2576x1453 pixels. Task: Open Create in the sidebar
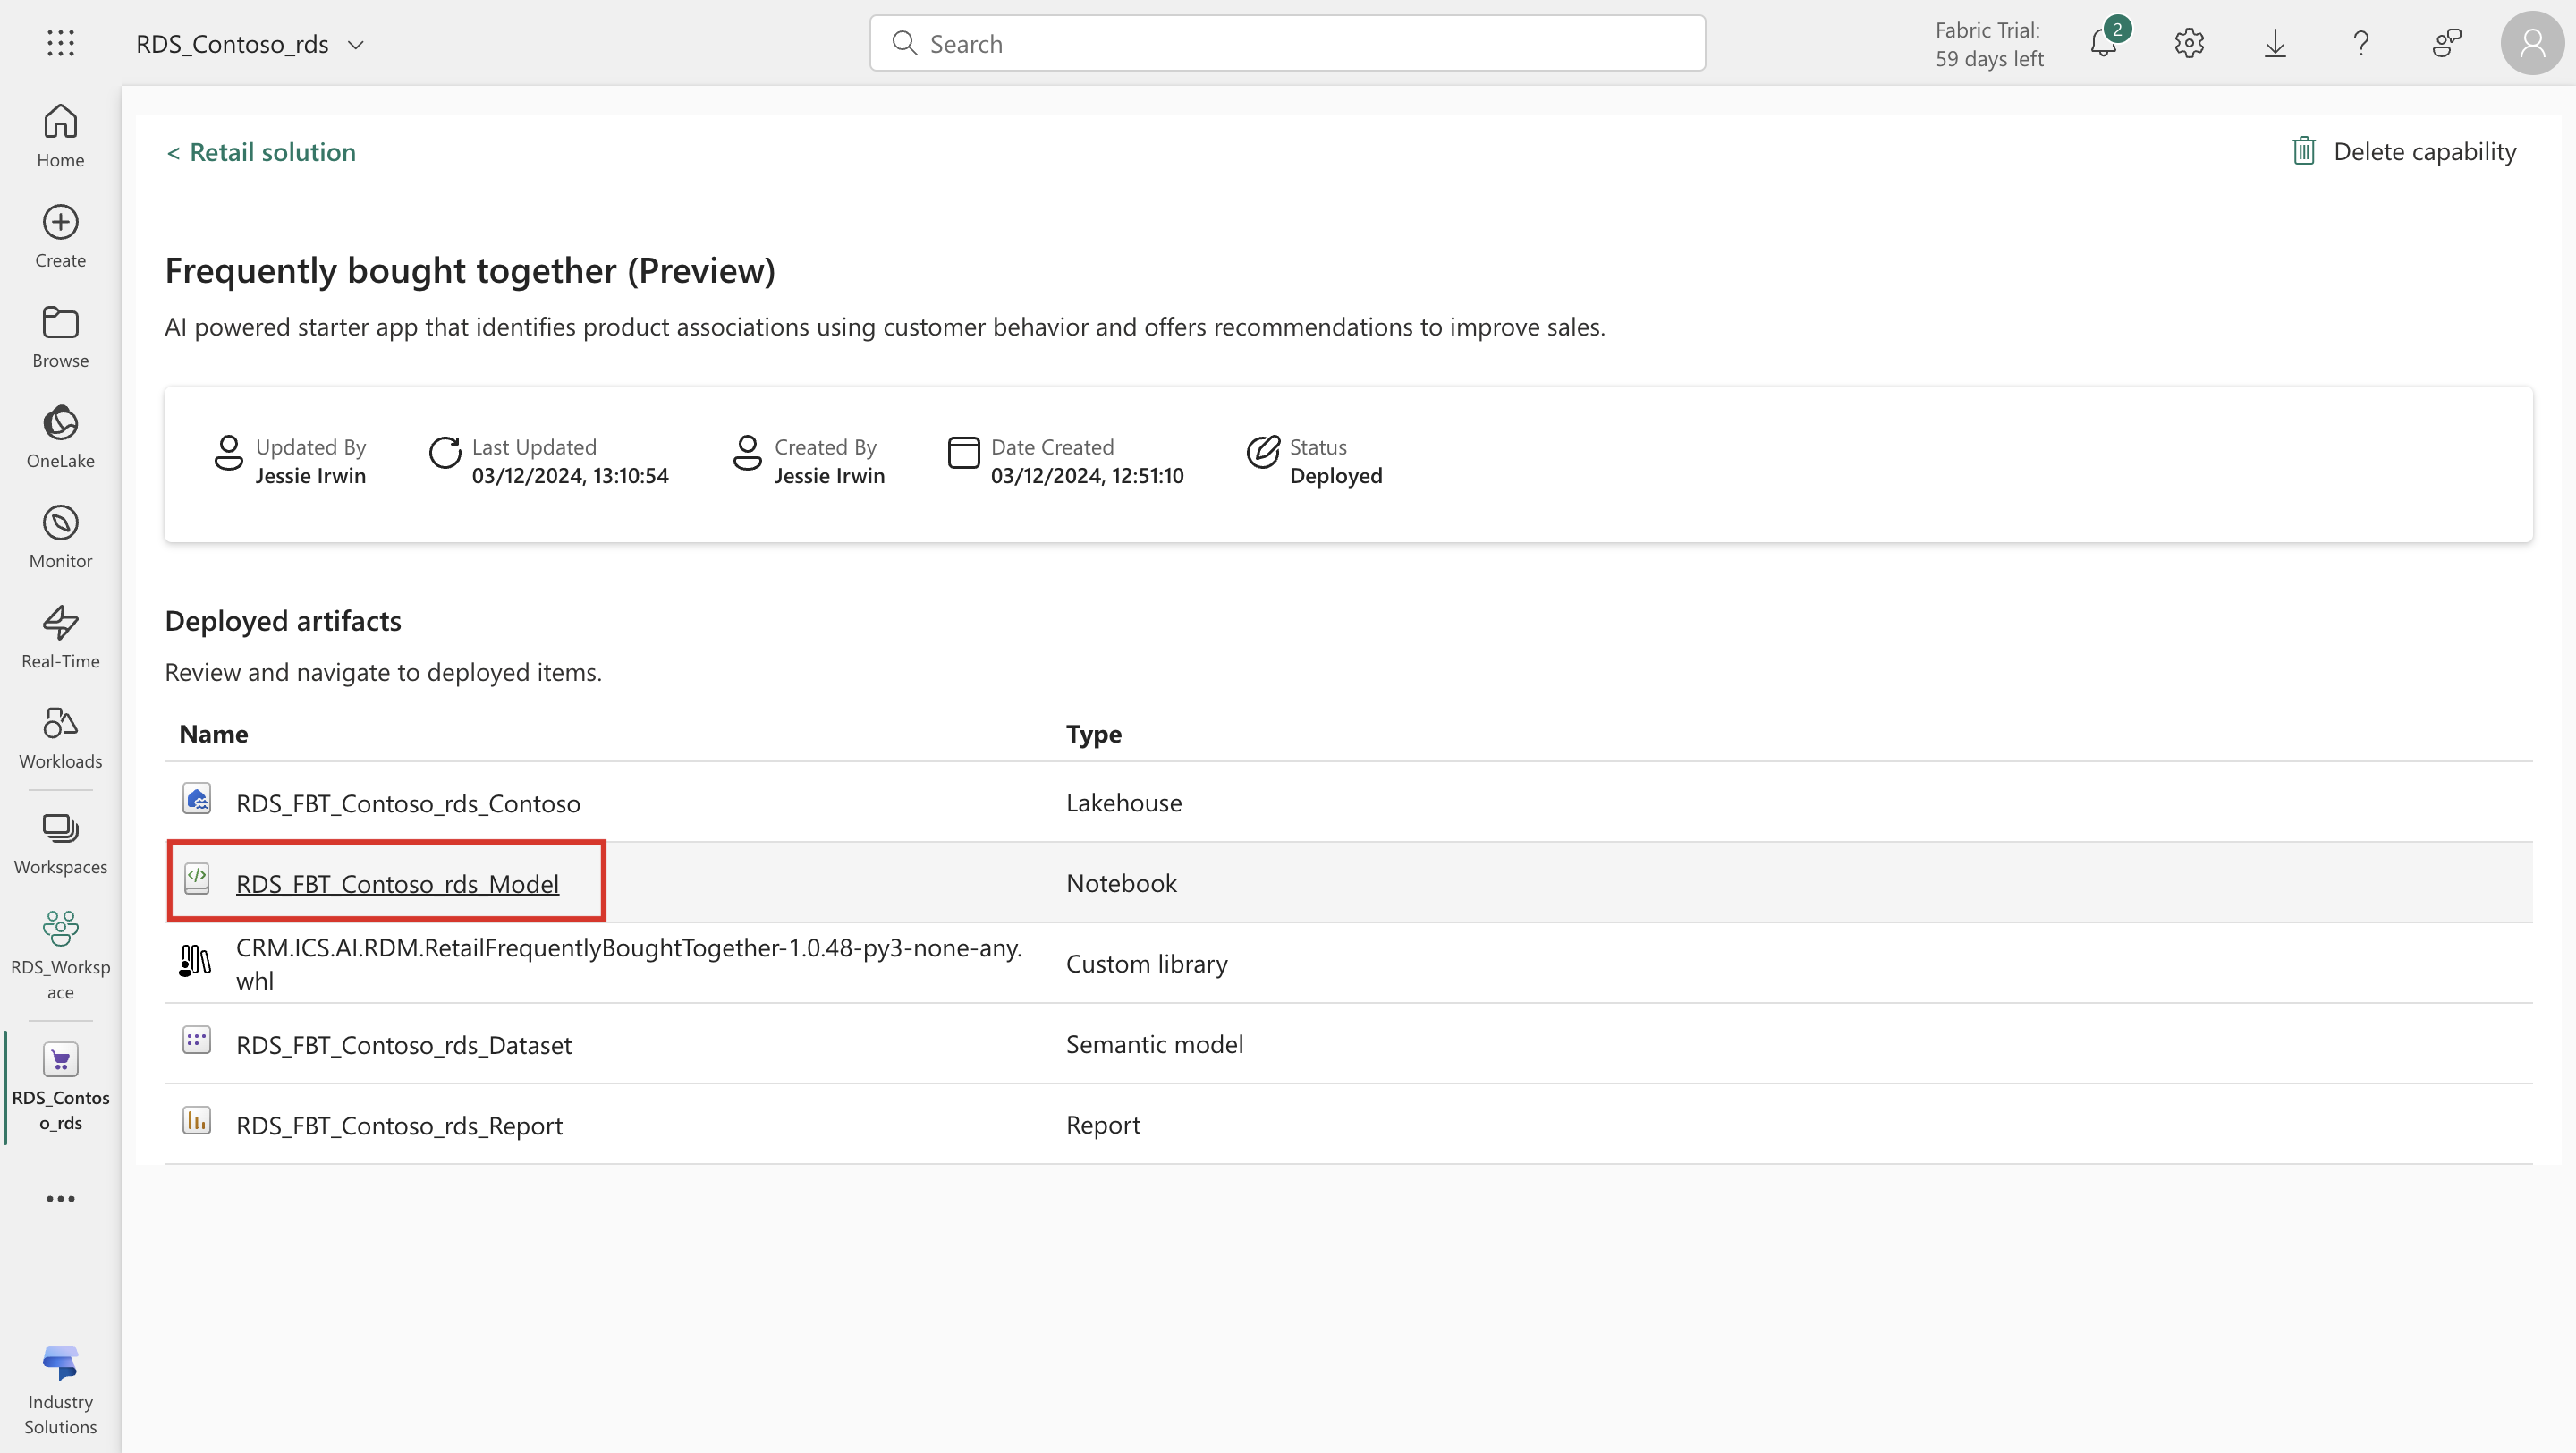(x=60, y=236)
